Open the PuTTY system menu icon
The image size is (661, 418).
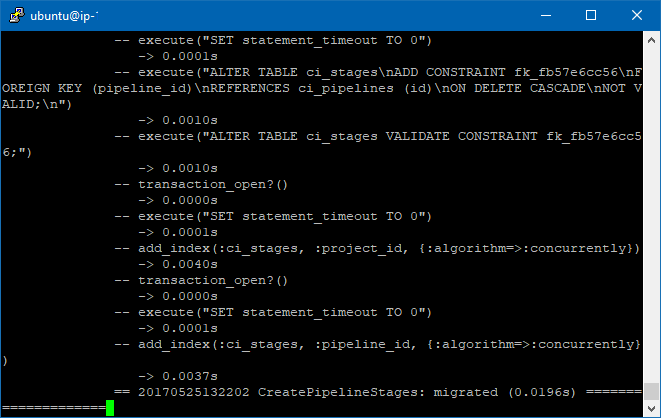click(17, 15)
